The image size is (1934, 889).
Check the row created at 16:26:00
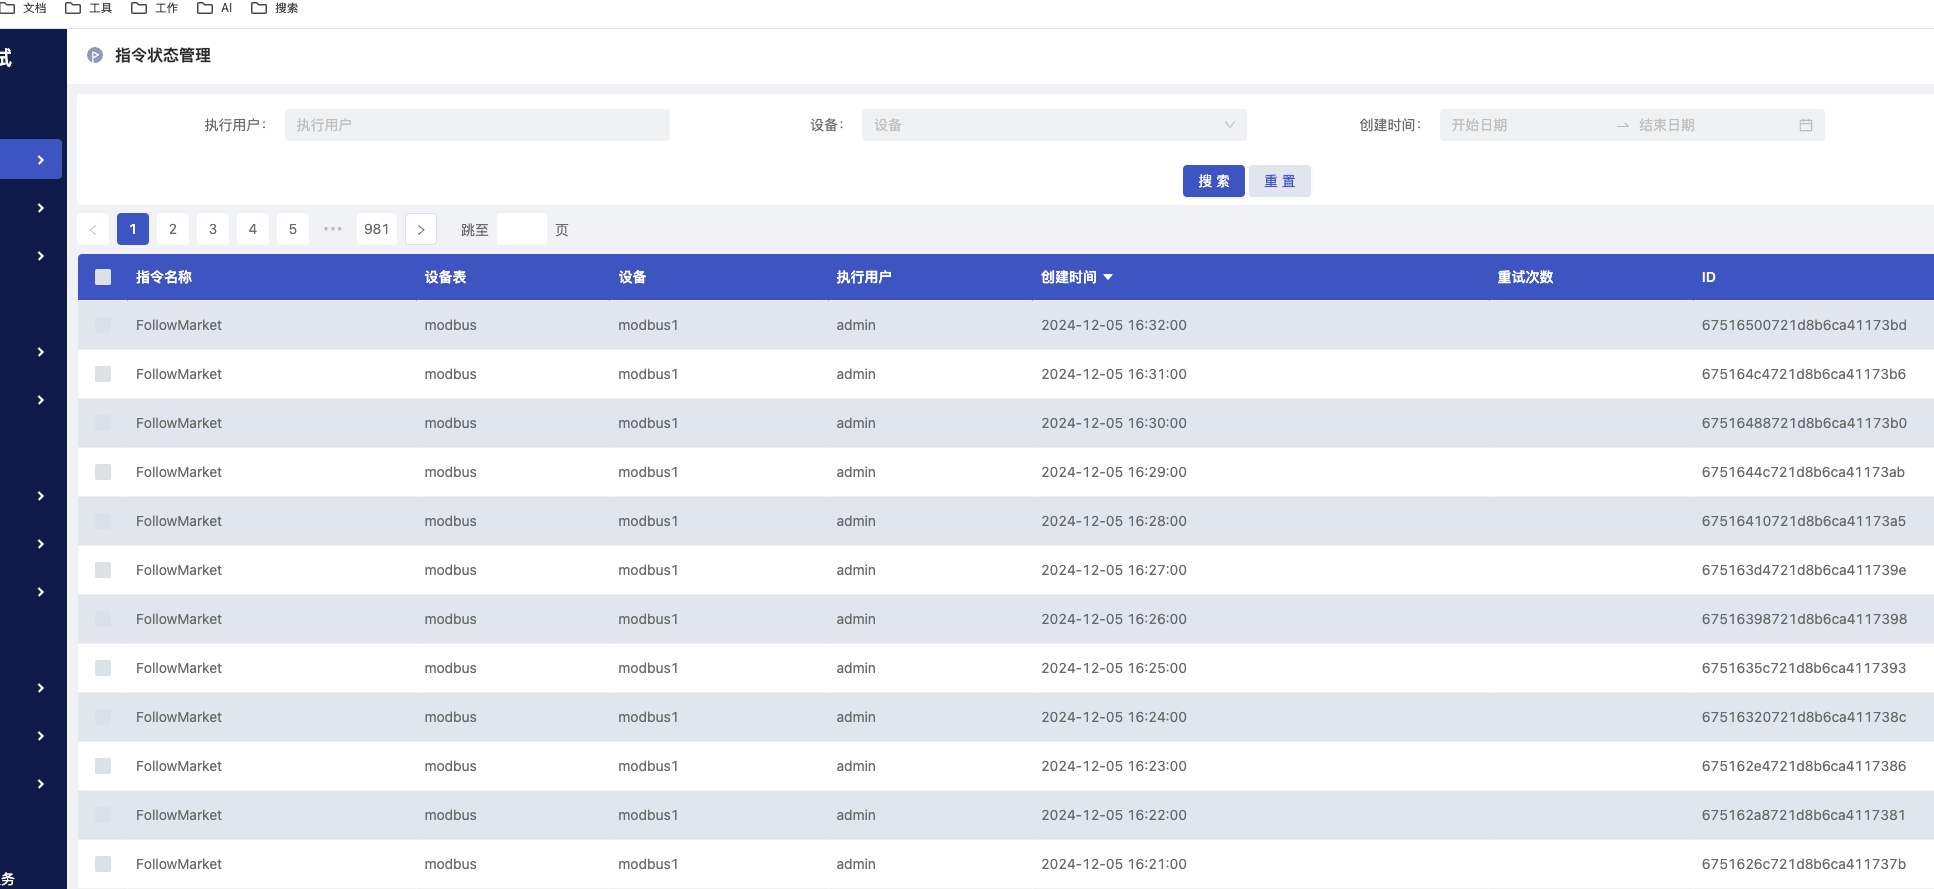pyautogui.click(x=103, y=619)
